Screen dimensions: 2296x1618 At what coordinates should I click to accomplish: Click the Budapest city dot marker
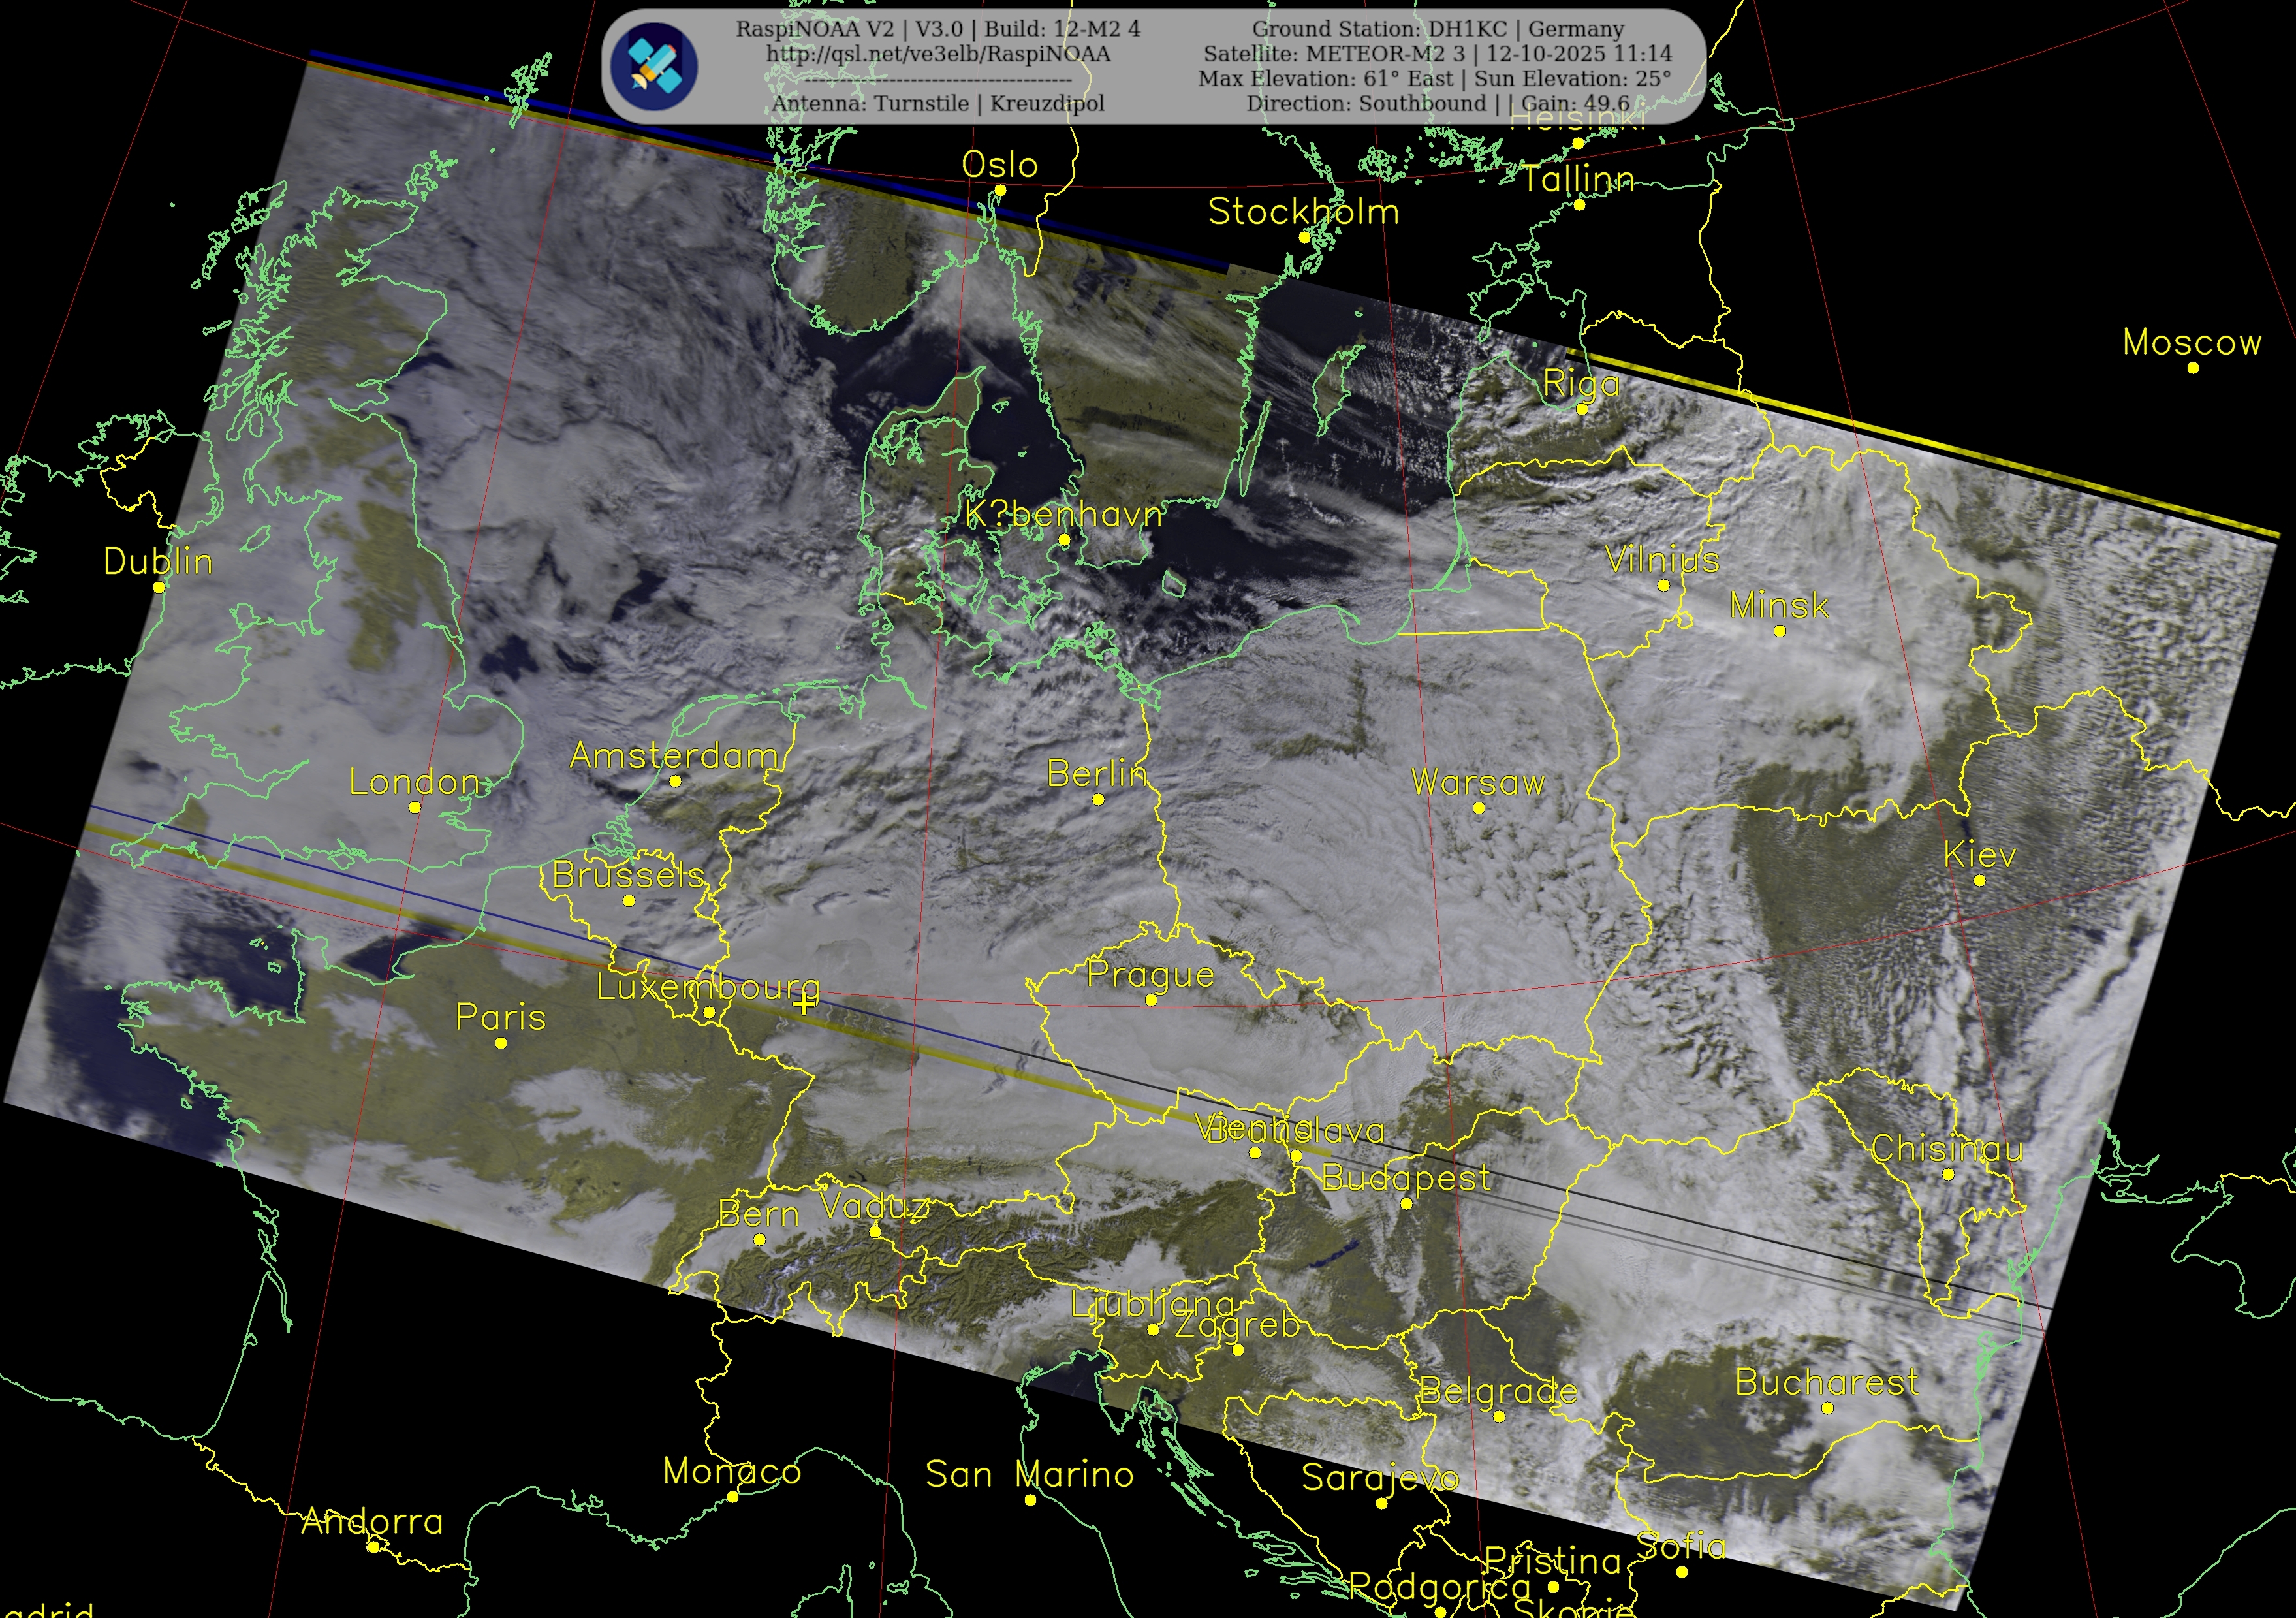coord(1406,1204)
